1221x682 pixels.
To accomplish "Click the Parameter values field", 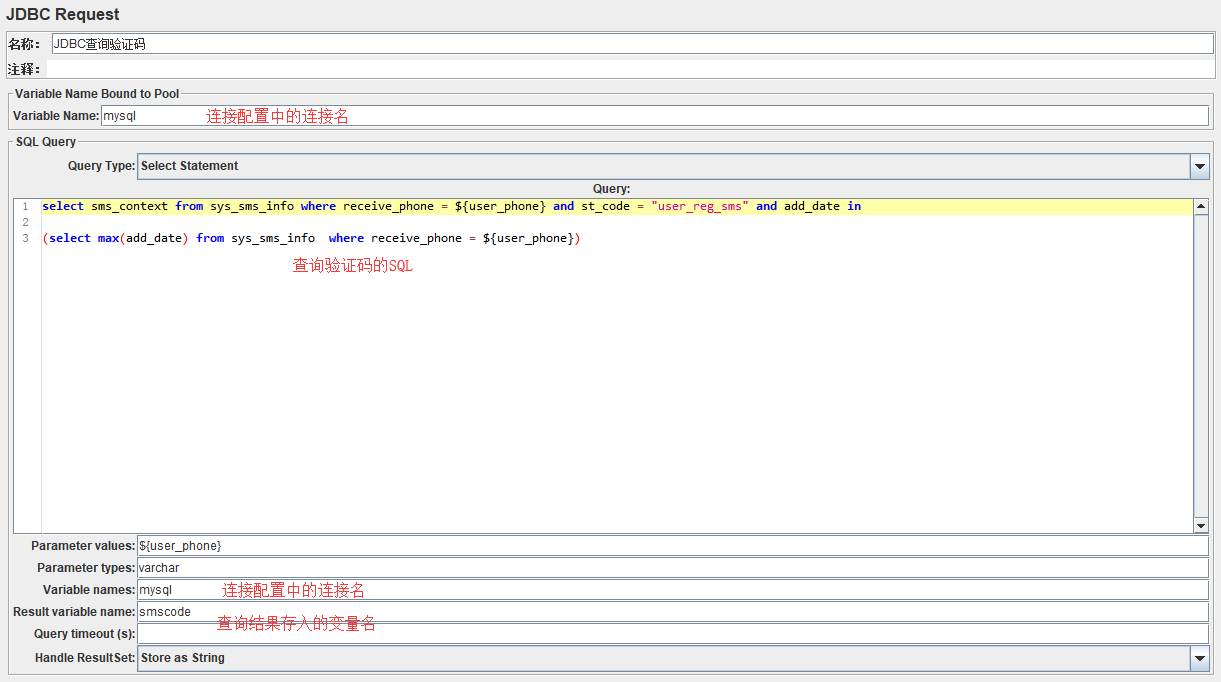I will (x=672, y=546).
